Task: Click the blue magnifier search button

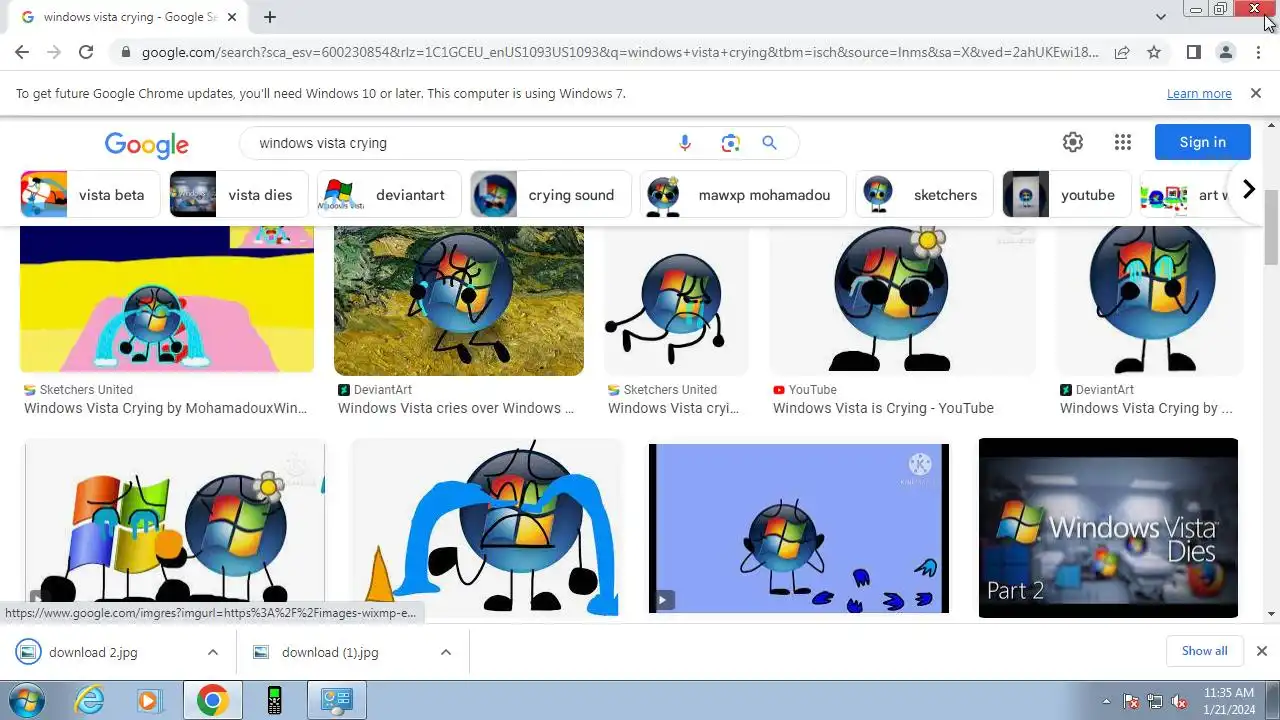Action: (769, 143)
